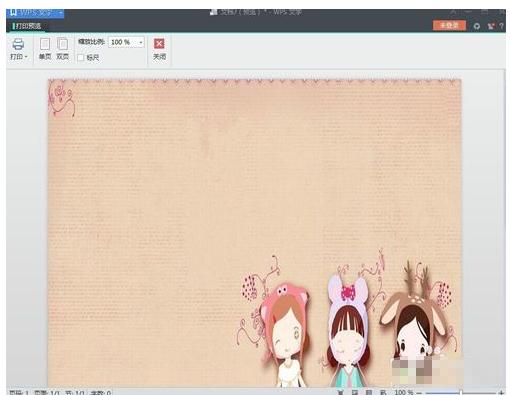Close print preview with red 关闭 button
Viewport: 510px width, 395px height.
[x=159, y=49]
